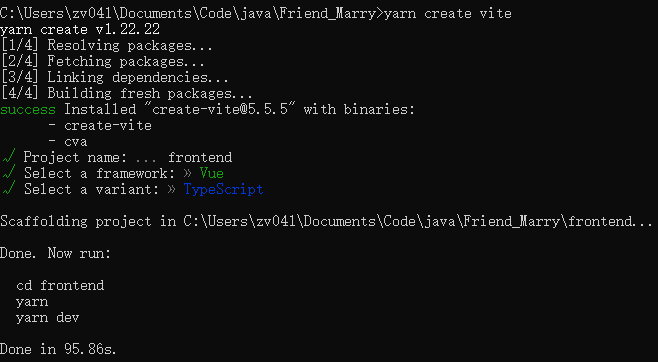Click the check mark beside 'Select a framework'
The image size is (658, 362).
[9, 173]
